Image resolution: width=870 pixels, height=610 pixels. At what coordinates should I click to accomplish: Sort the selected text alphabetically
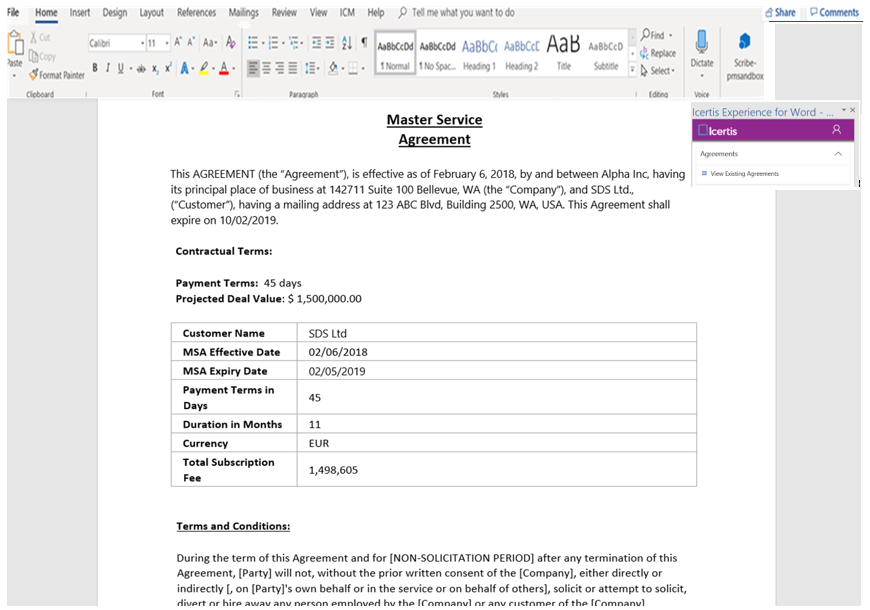click(347, 43)
